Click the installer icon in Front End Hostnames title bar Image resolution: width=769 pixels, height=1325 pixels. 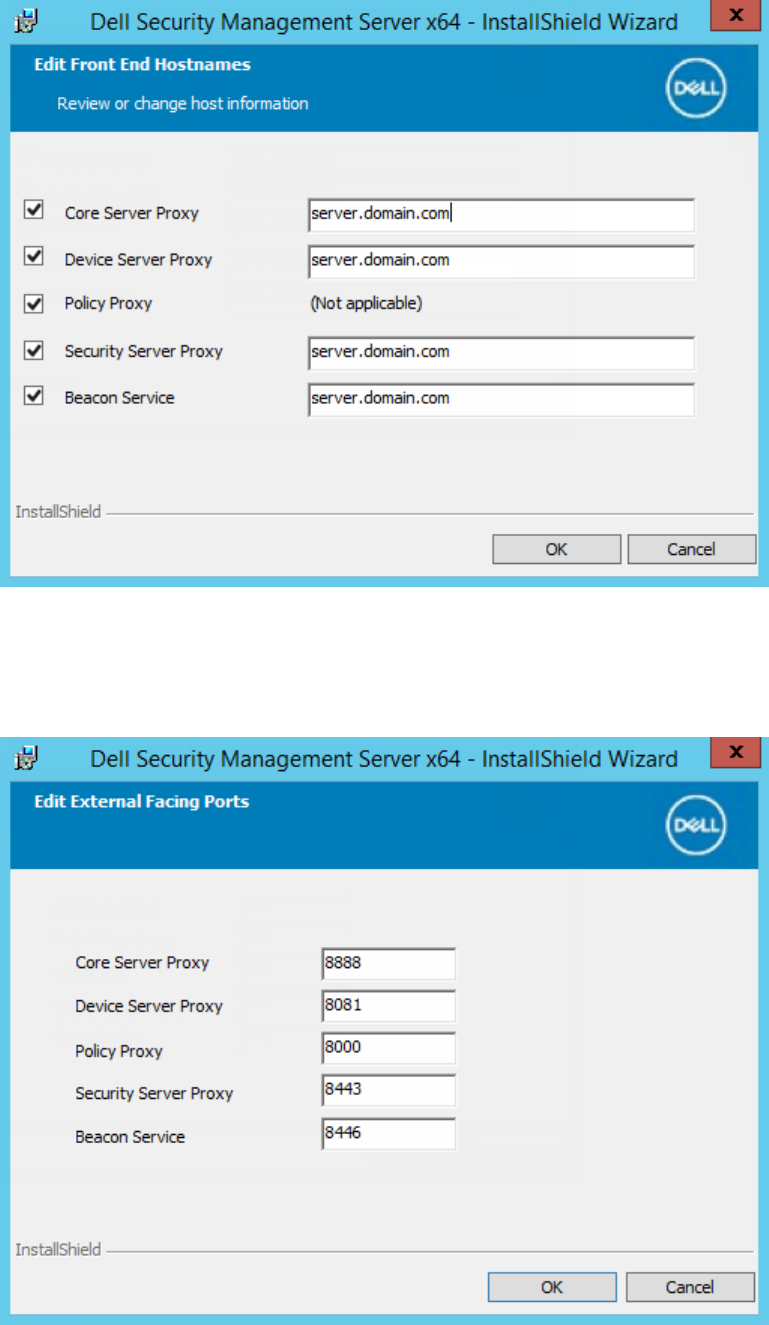click(28, 19)
